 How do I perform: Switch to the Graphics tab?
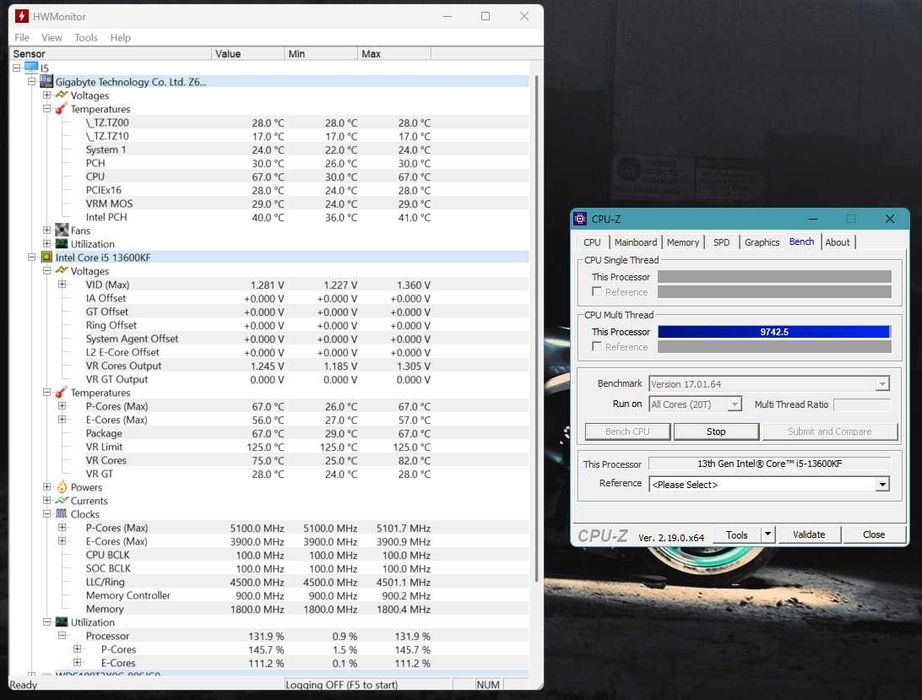pyautogui.click(x=761, y=242)
